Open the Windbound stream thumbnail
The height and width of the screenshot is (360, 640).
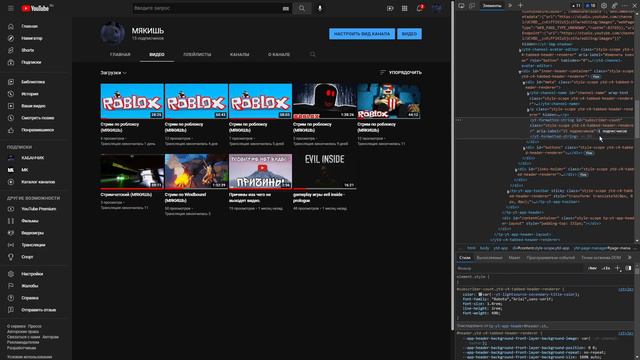coord(196,171)
